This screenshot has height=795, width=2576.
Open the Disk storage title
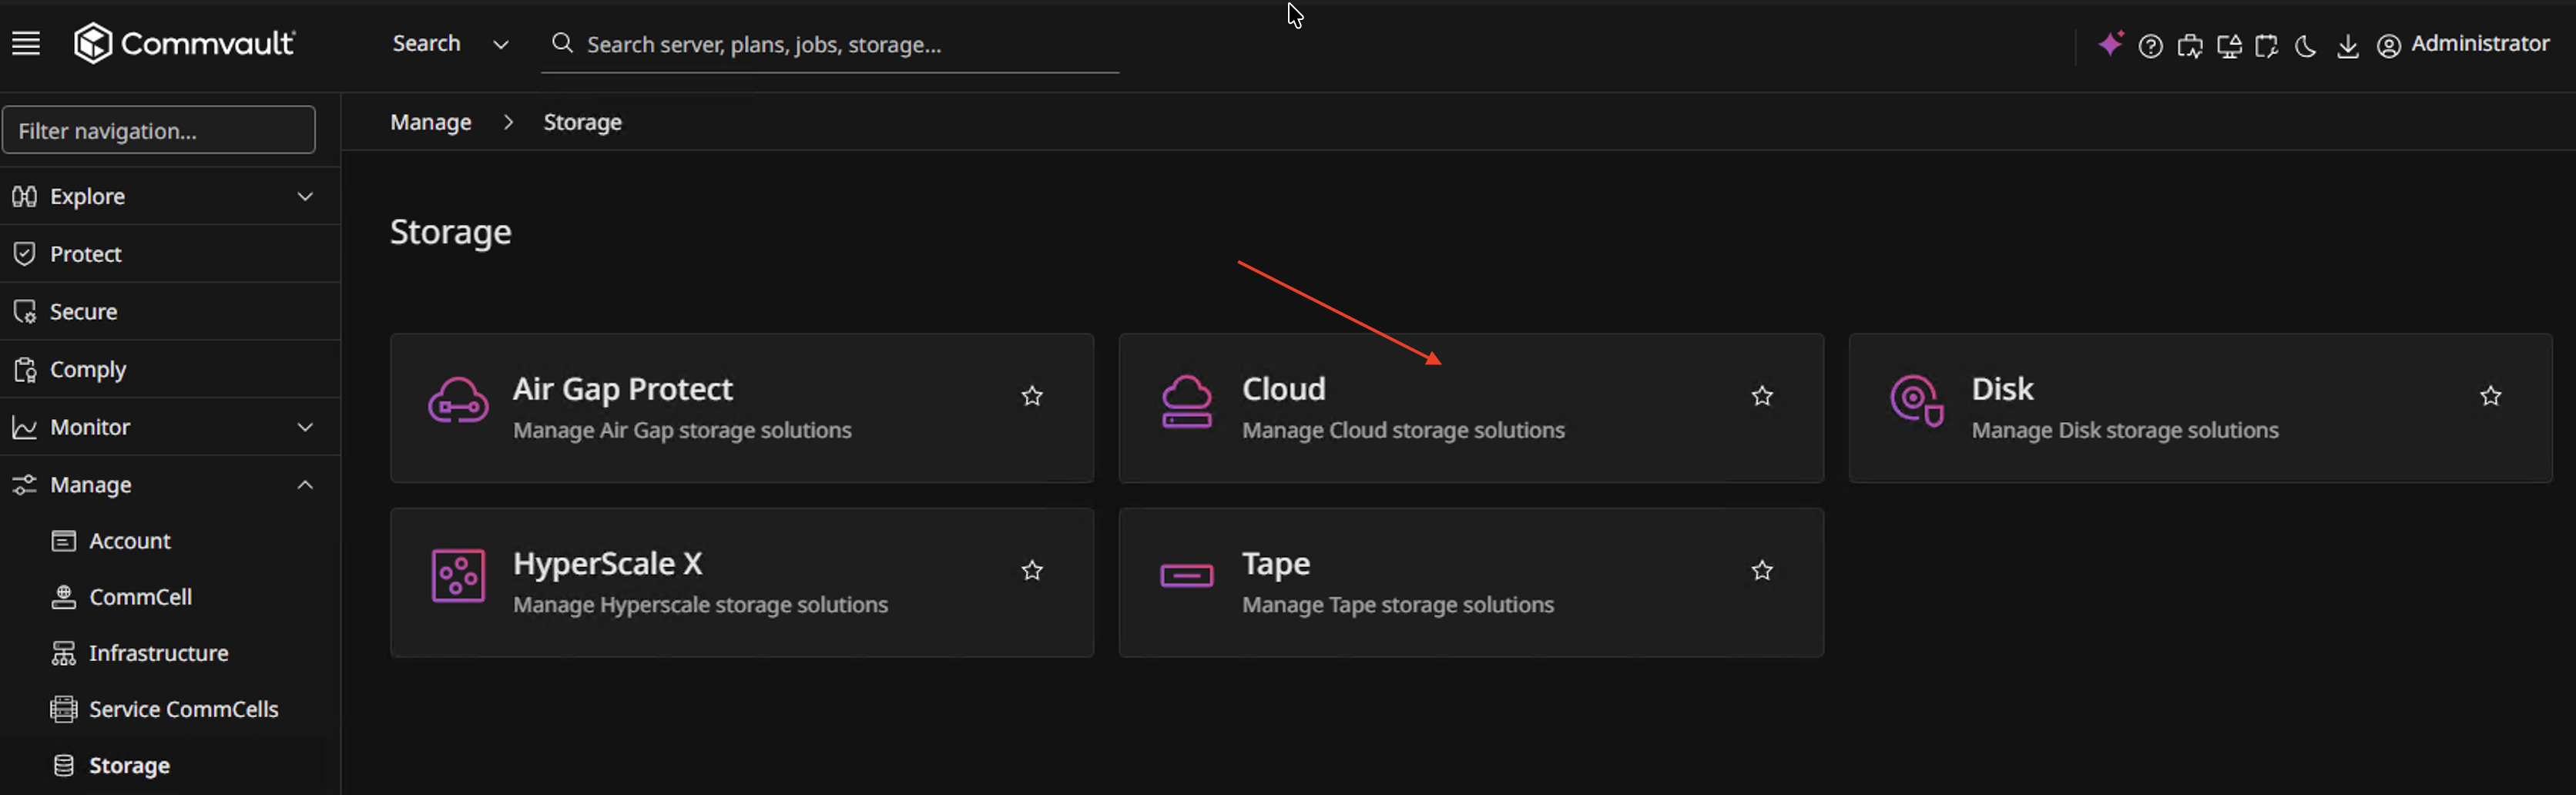(2002, 389)
